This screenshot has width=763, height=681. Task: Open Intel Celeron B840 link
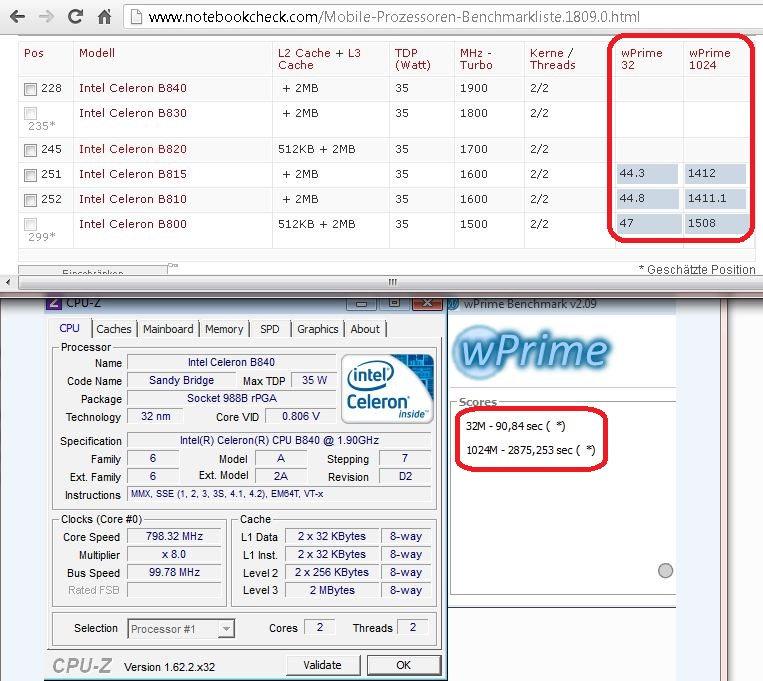[133, 88]
